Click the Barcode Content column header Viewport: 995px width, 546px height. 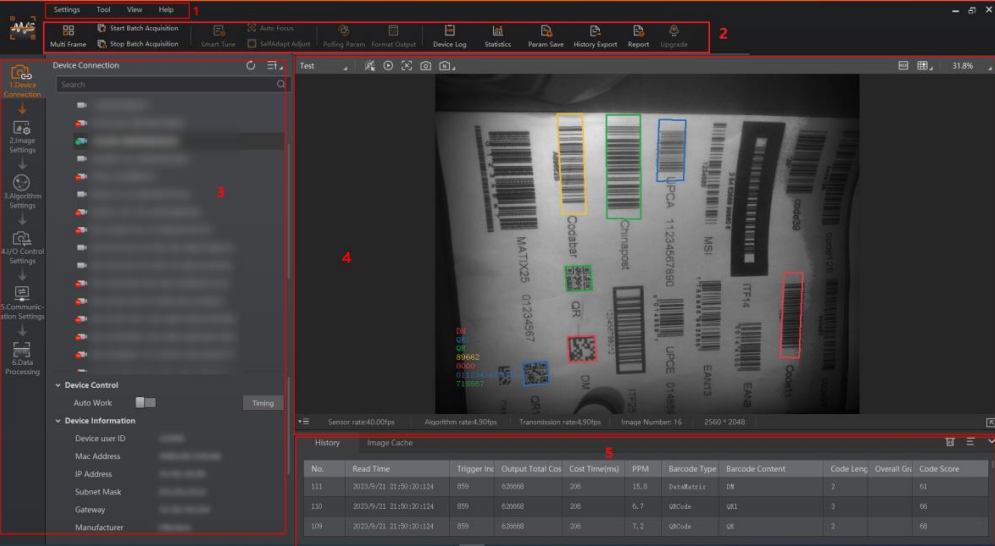pos(772,469)
